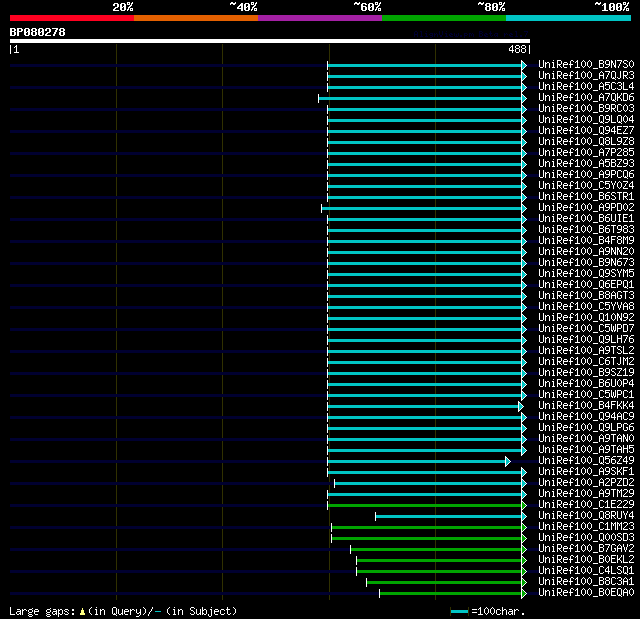Click the orange ~40% identity legend segment
Screen dimensions: 640x619
coord(196,18)
